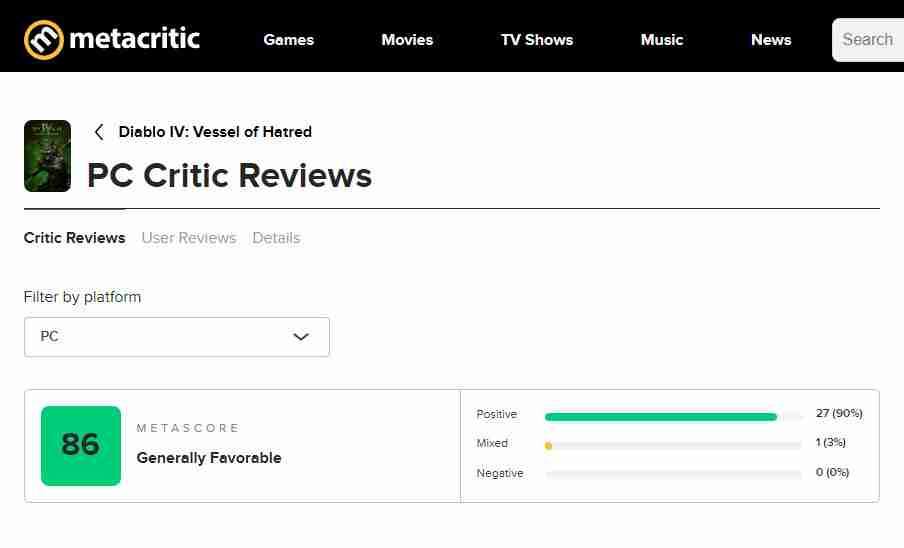Expand the platform filter chevron
The height and width of the screenshot is (548, 904).
tap(301, 337)
